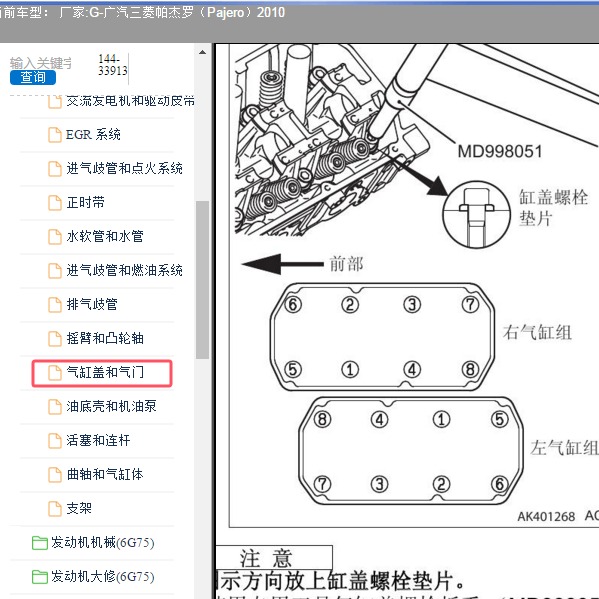This screenshot has height=599, width=599.
Task: Click document icon beside 活塞和连杆
Action: tap(55, 441)
